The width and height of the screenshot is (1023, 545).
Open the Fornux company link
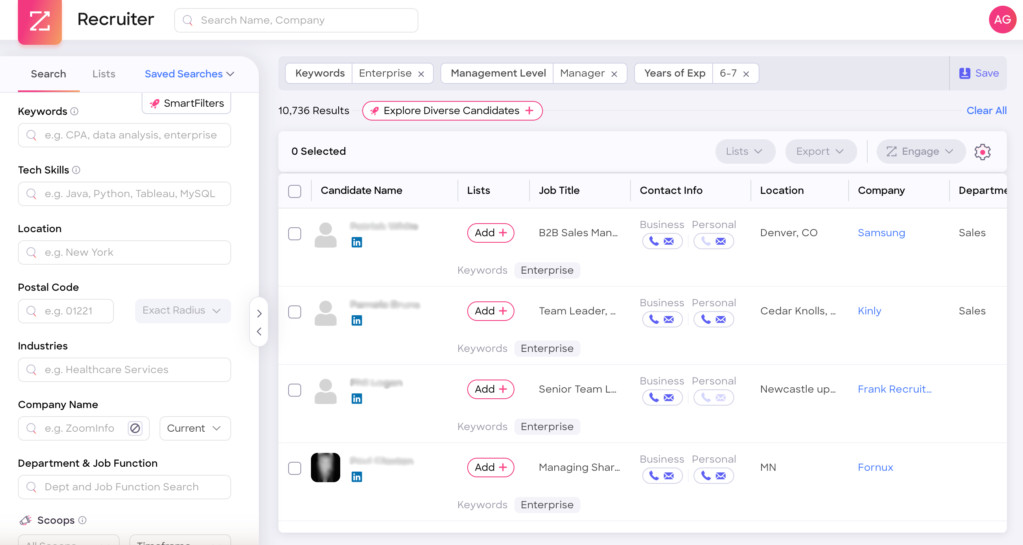click(876, 468)
